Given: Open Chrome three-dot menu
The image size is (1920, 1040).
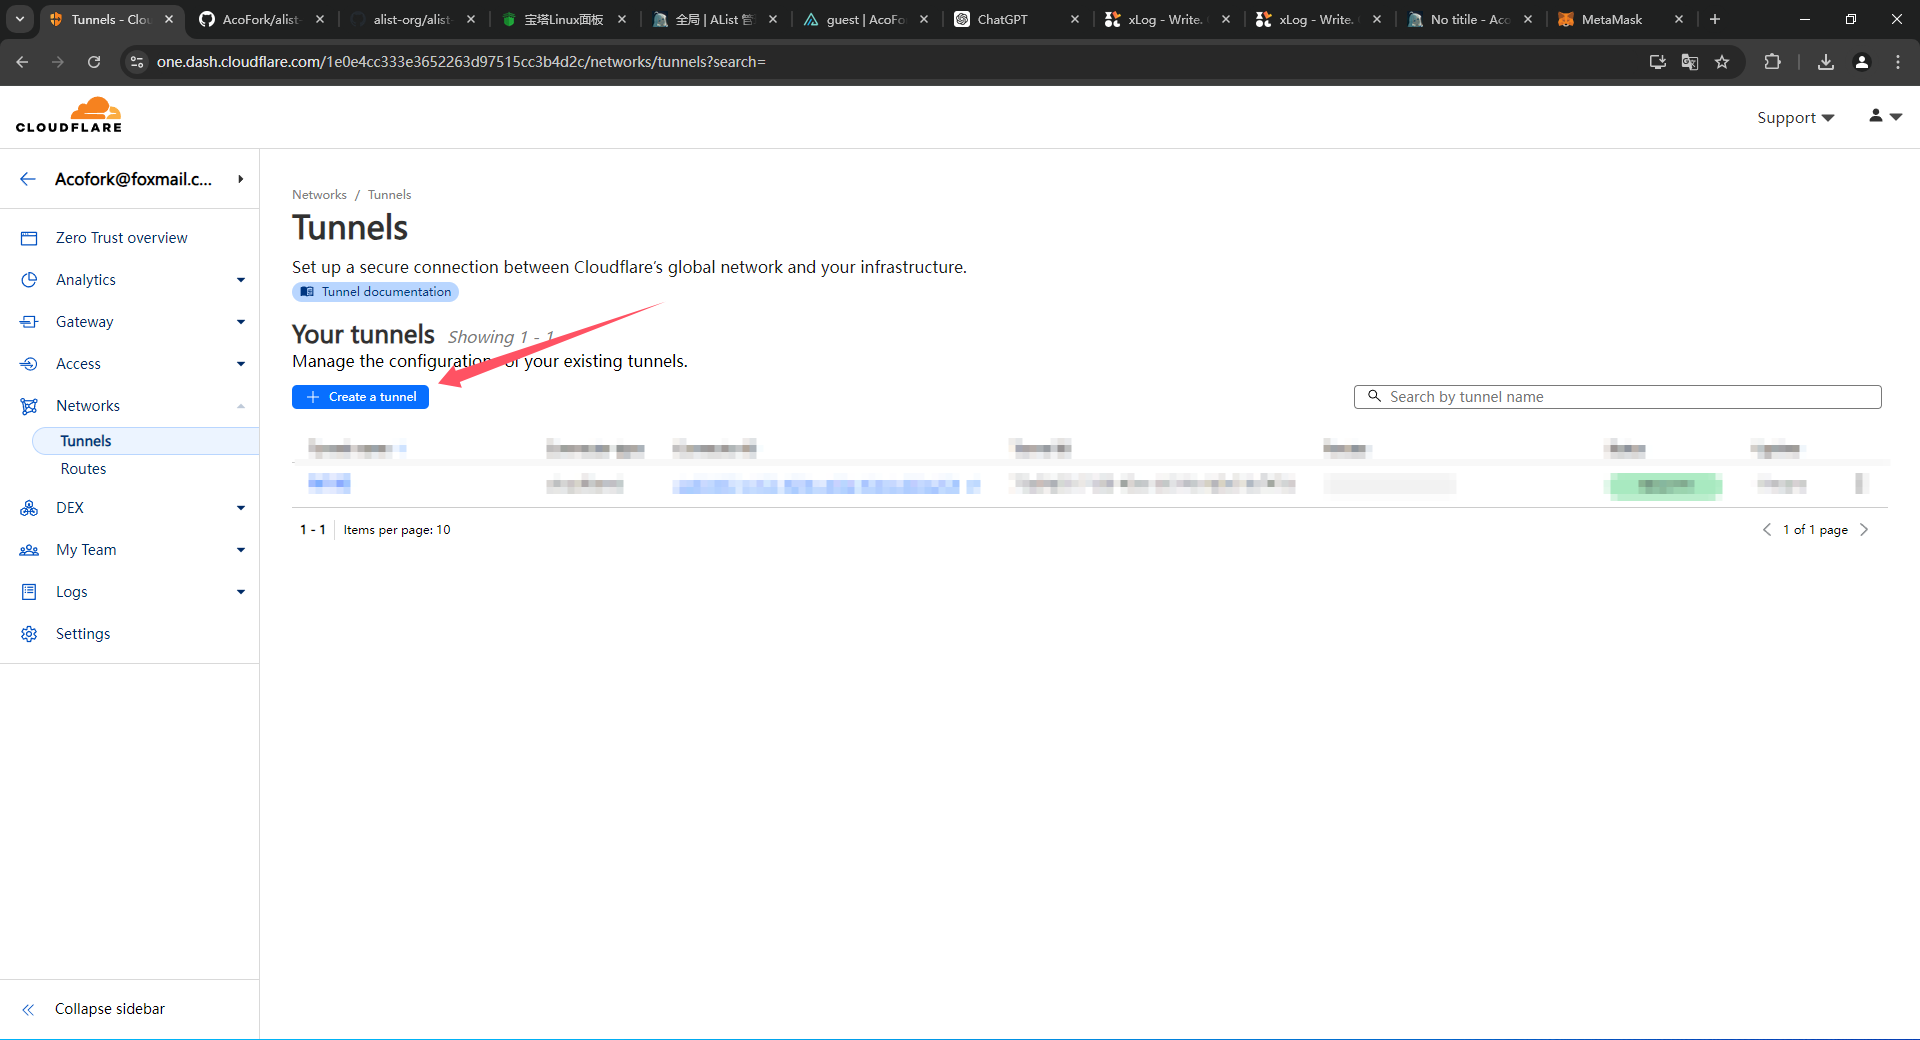Looking at the screenshot, I should point(1898,62).
